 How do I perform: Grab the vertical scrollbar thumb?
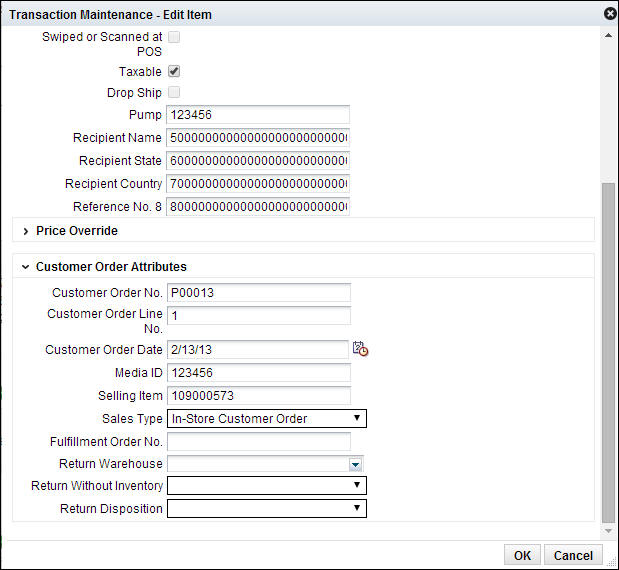click(x=608, y=353)
